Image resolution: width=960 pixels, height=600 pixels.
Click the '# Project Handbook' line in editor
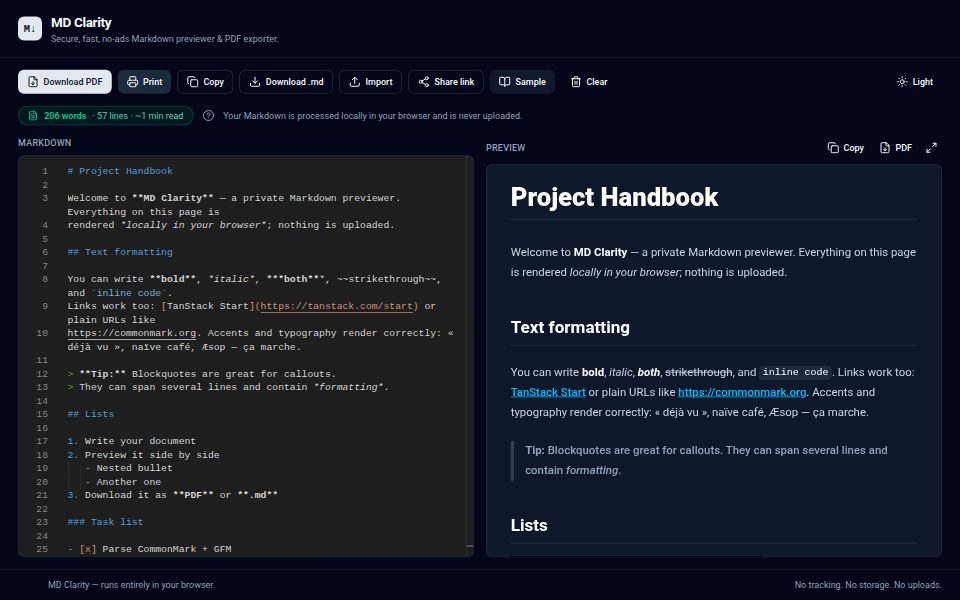tap(120, 171)
